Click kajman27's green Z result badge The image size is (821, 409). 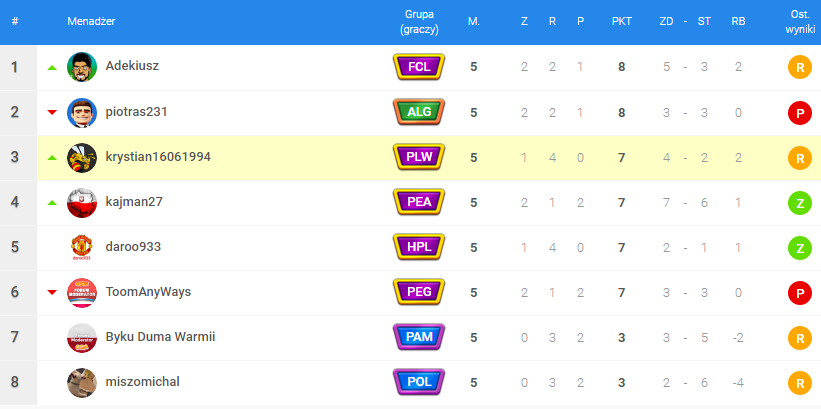pyautogui.click(x=798, y=203)
